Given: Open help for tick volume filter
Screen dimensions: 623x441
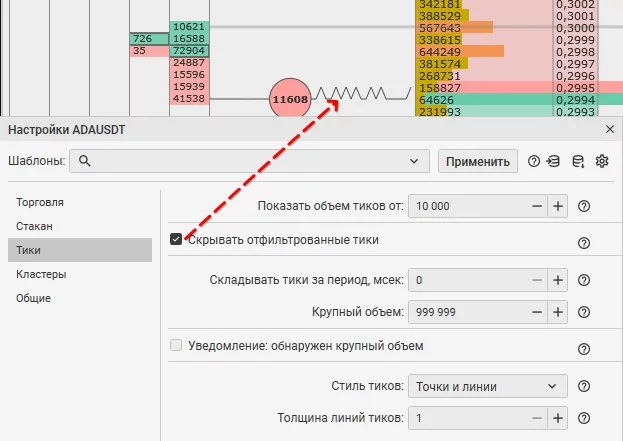Looking at the screenshot, I should click(x=584, y=206).
